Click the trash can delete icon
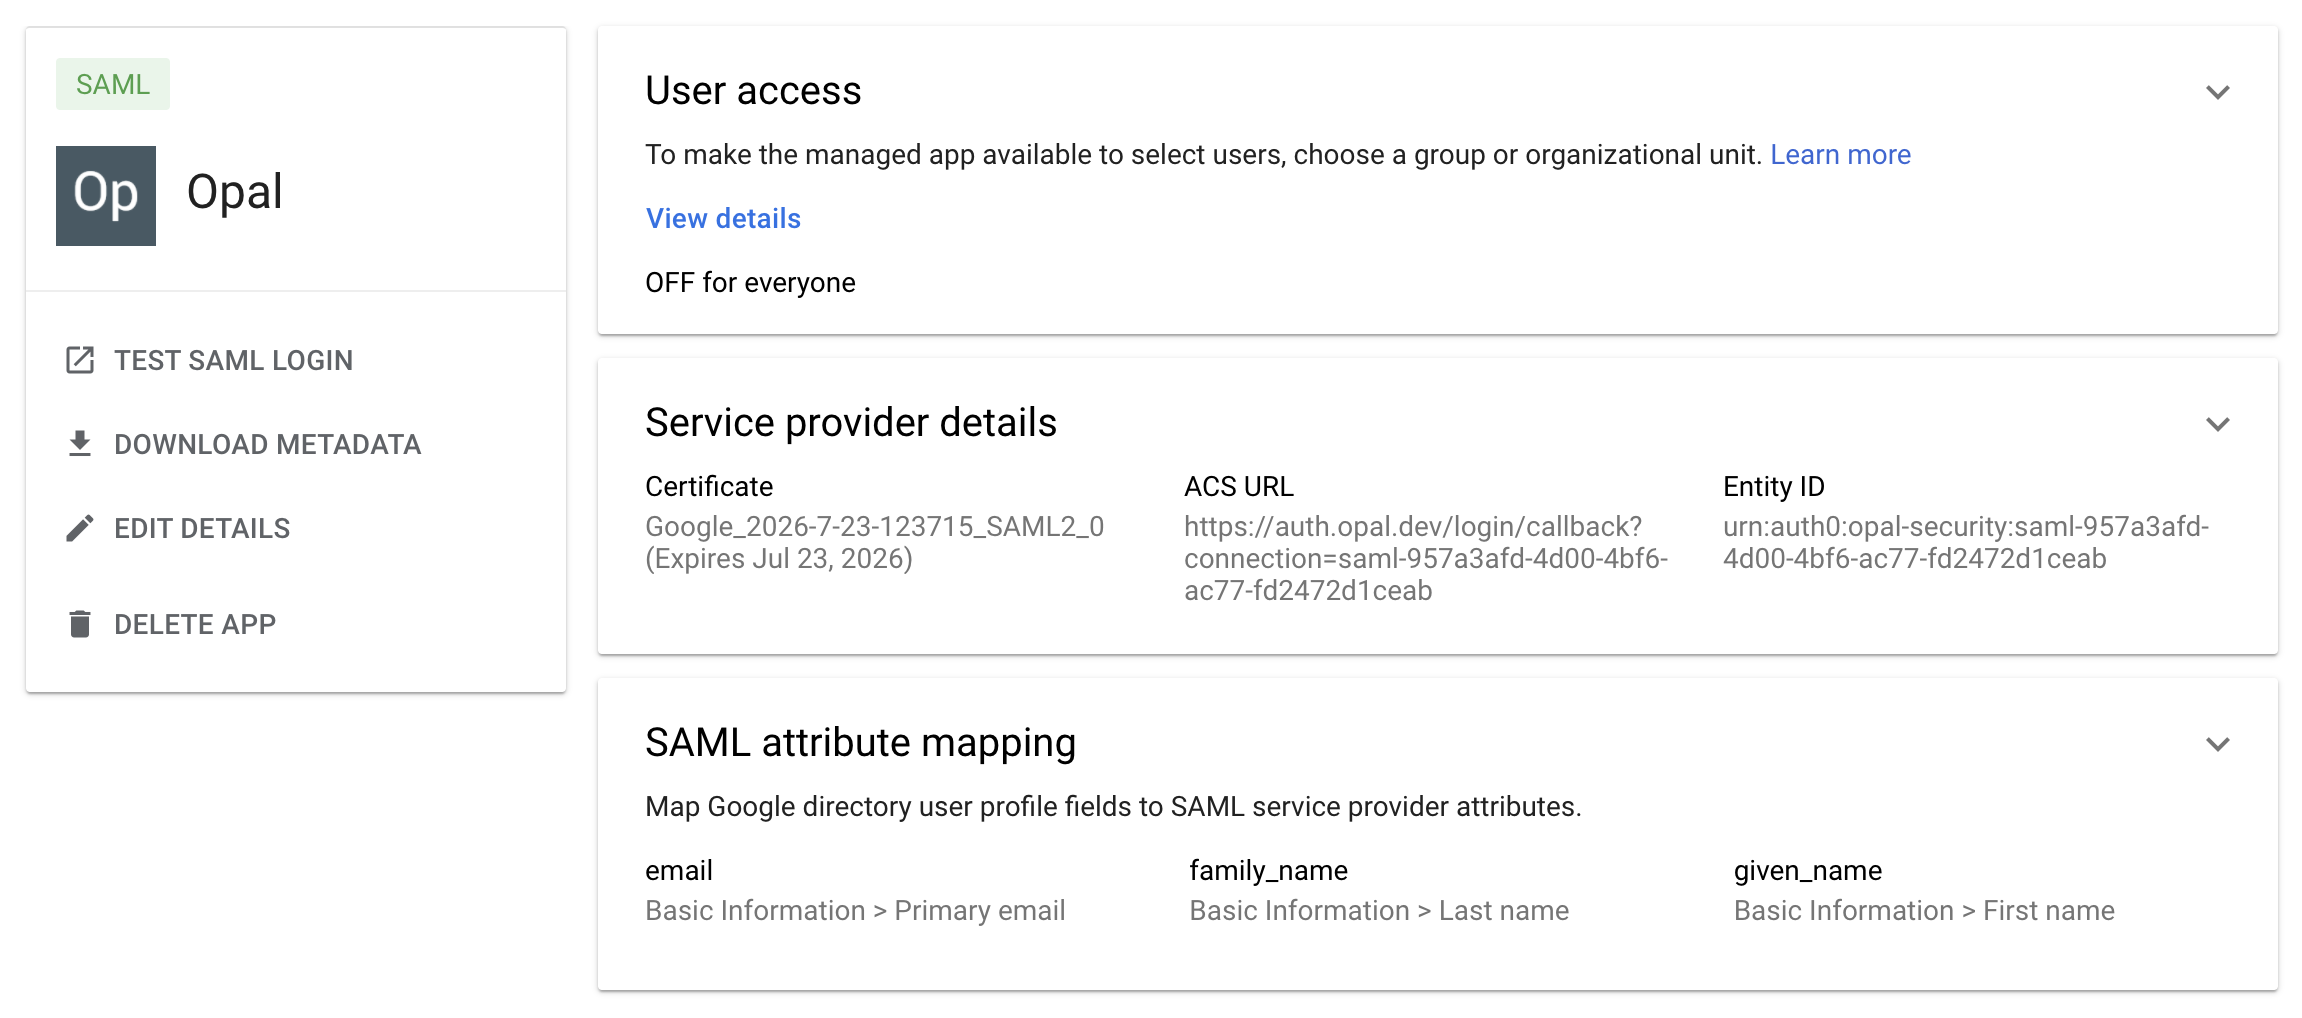The image size is (2302, 1018). tap(80, 624)
